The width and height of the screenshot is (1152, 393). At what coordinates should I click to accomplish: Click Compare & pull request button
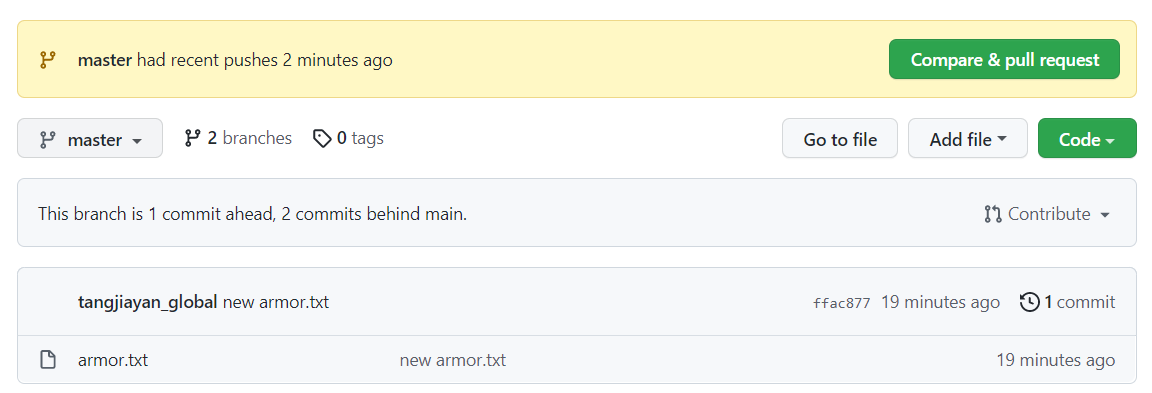tap(1004, 60)
